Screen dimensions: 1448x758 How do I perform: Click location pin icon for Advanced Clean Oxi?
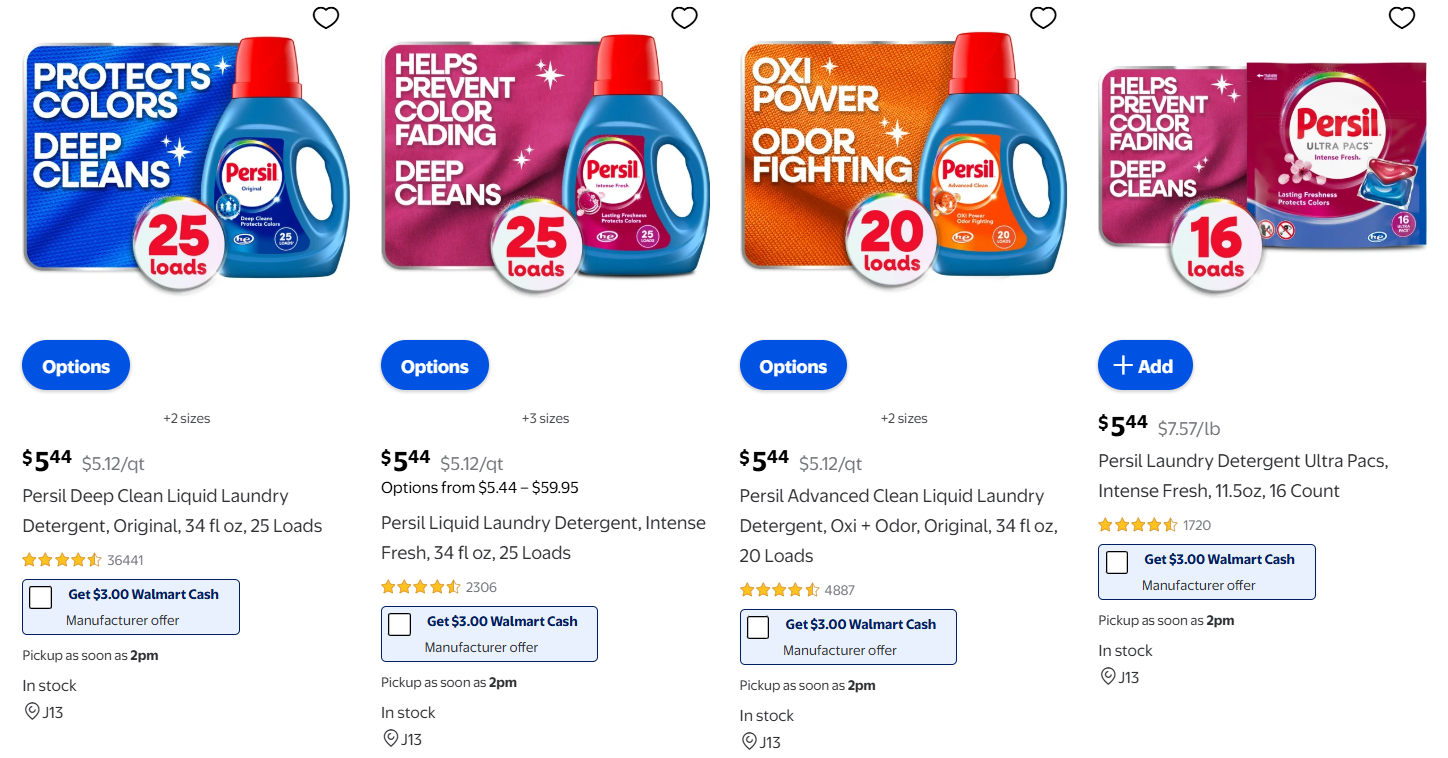(749, 742)
